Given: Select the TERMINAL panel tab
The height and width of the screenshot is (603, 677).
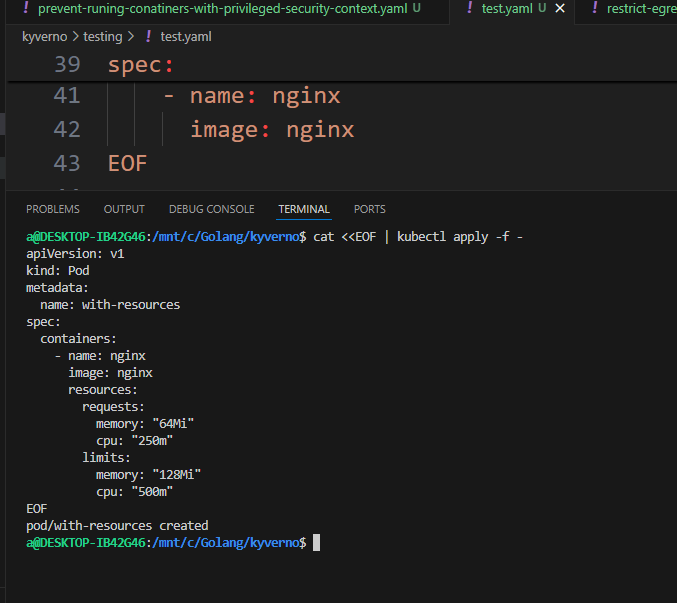Looking at the screenshot, I should pos(304,209).
